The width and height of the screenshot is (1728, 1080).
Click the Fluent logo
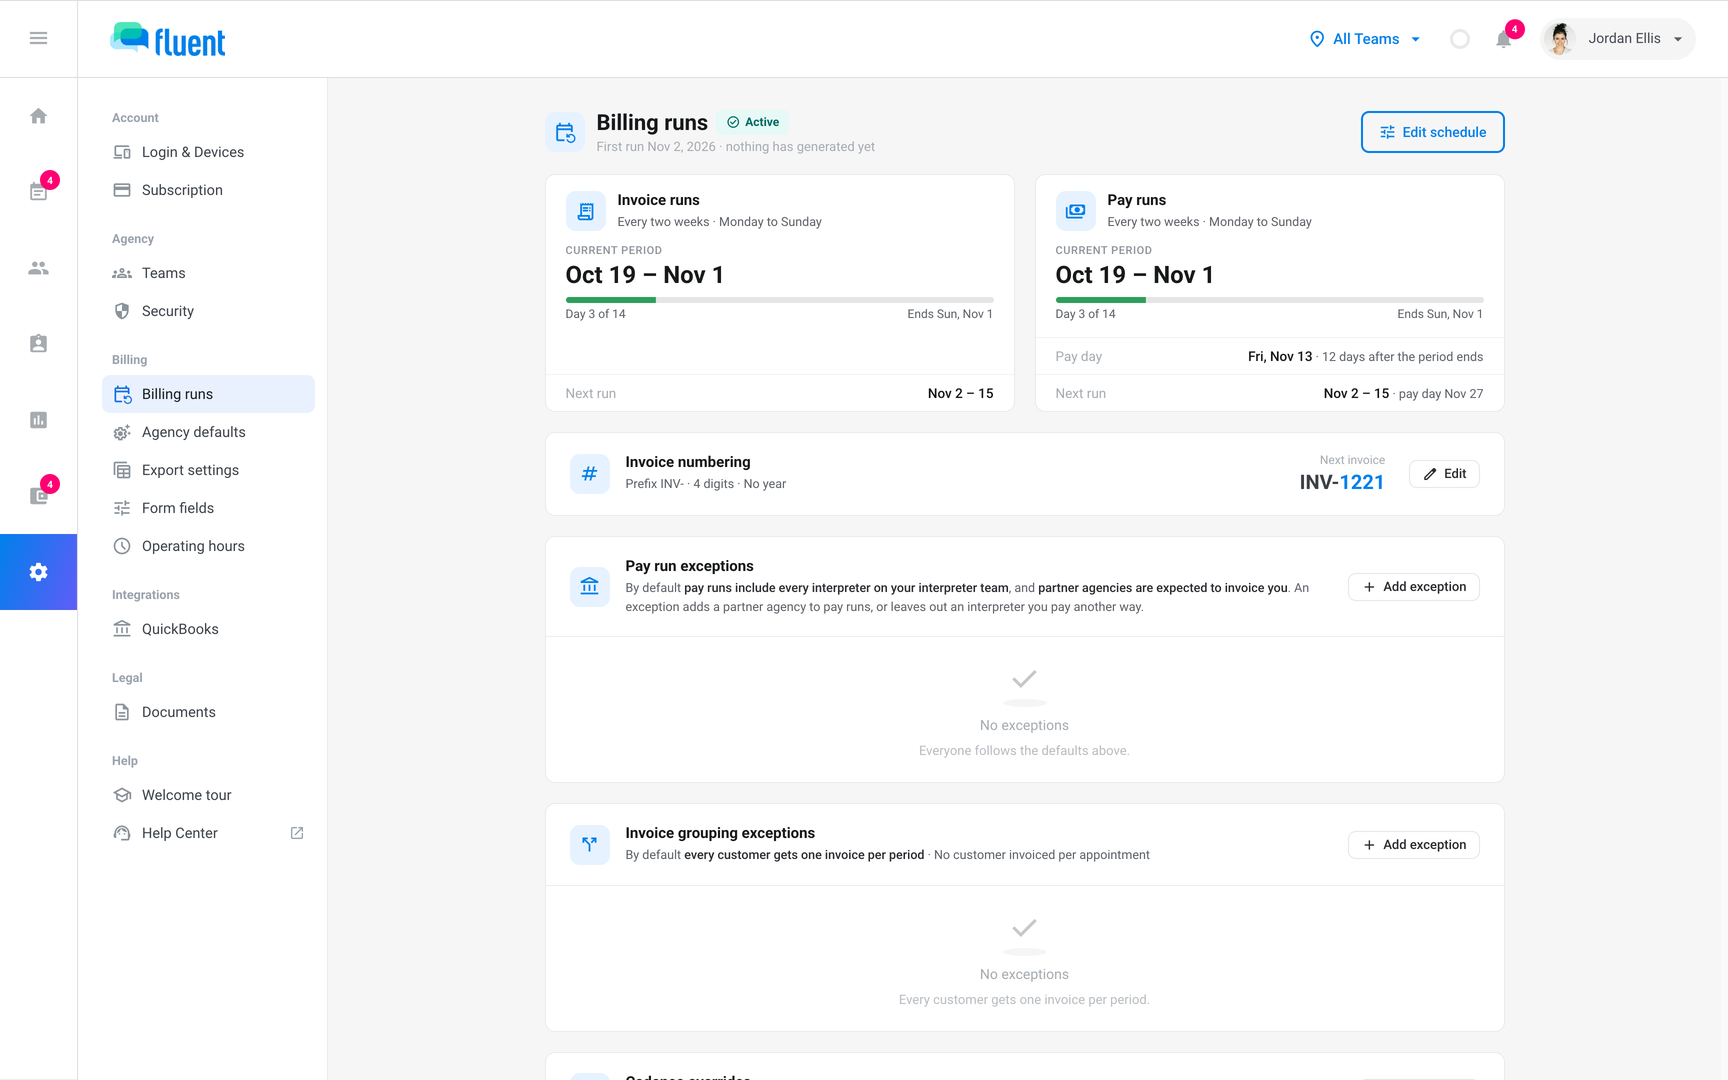[168, 39]
